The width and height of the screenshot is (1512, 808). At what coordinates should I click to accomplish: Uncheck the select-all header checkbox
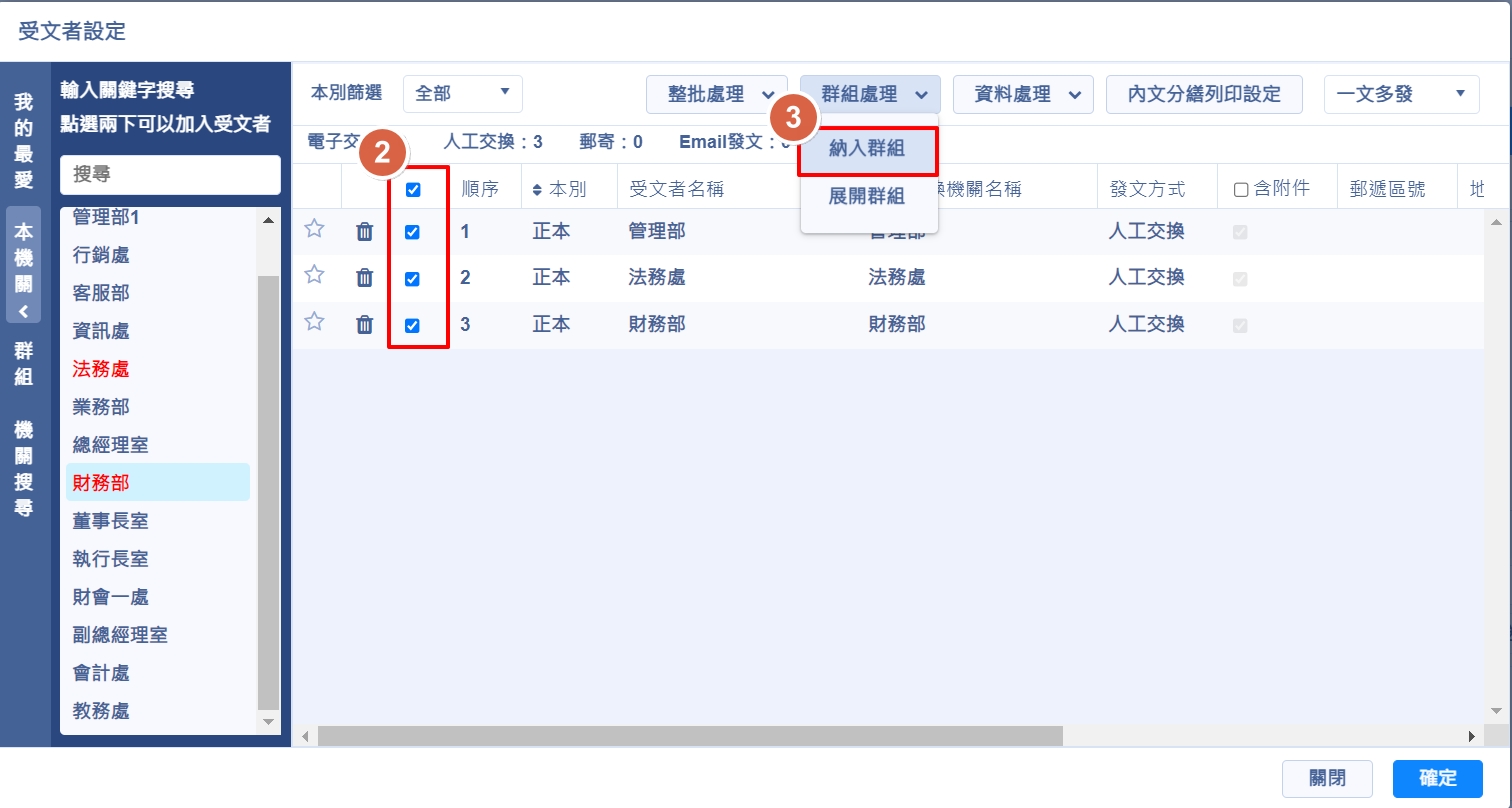(413, 189)
